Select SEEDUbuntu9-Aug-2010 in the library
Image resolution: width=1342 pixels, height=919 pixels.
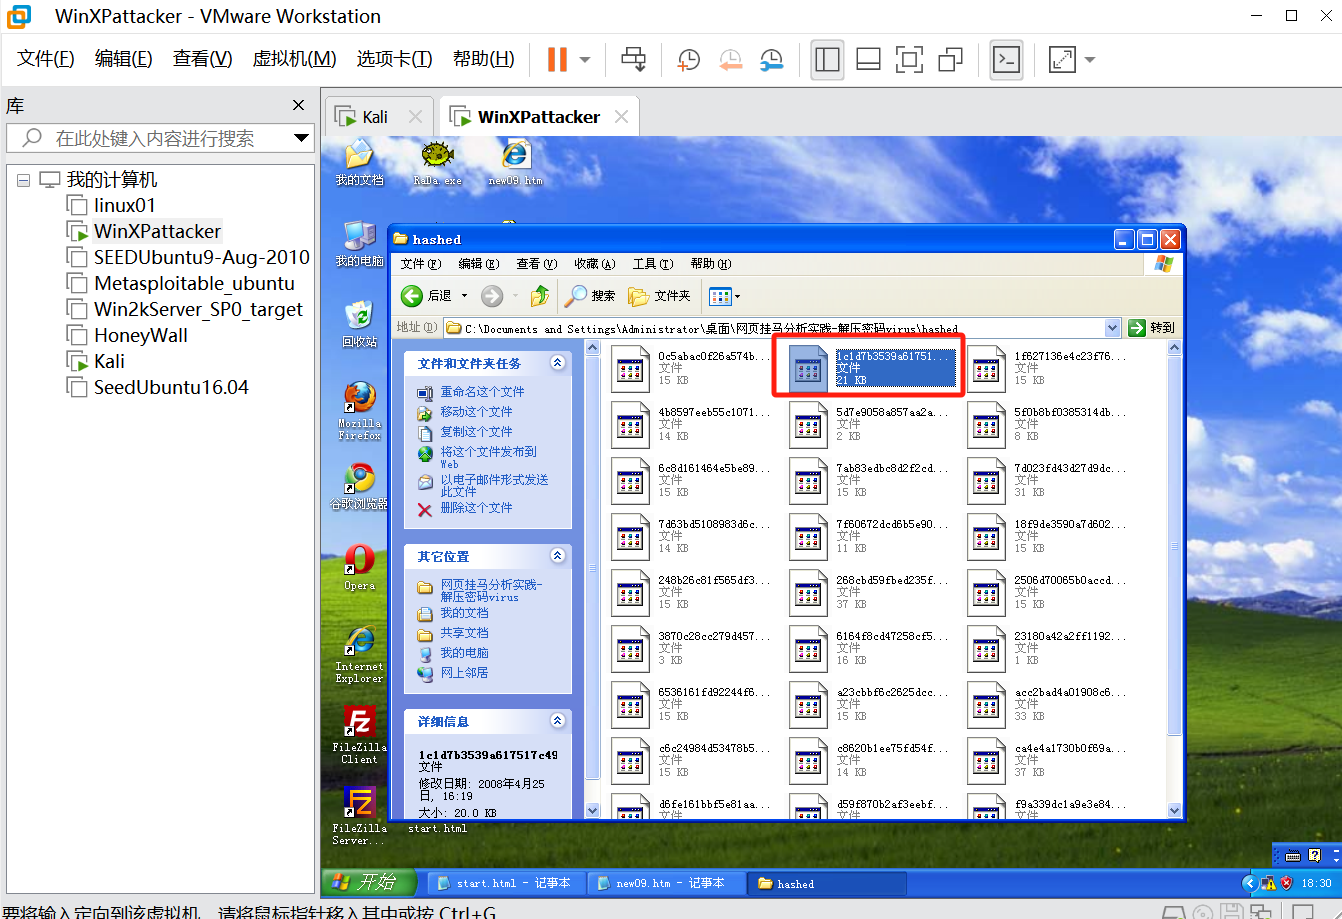pyautogui.click(x=202, y=257)
